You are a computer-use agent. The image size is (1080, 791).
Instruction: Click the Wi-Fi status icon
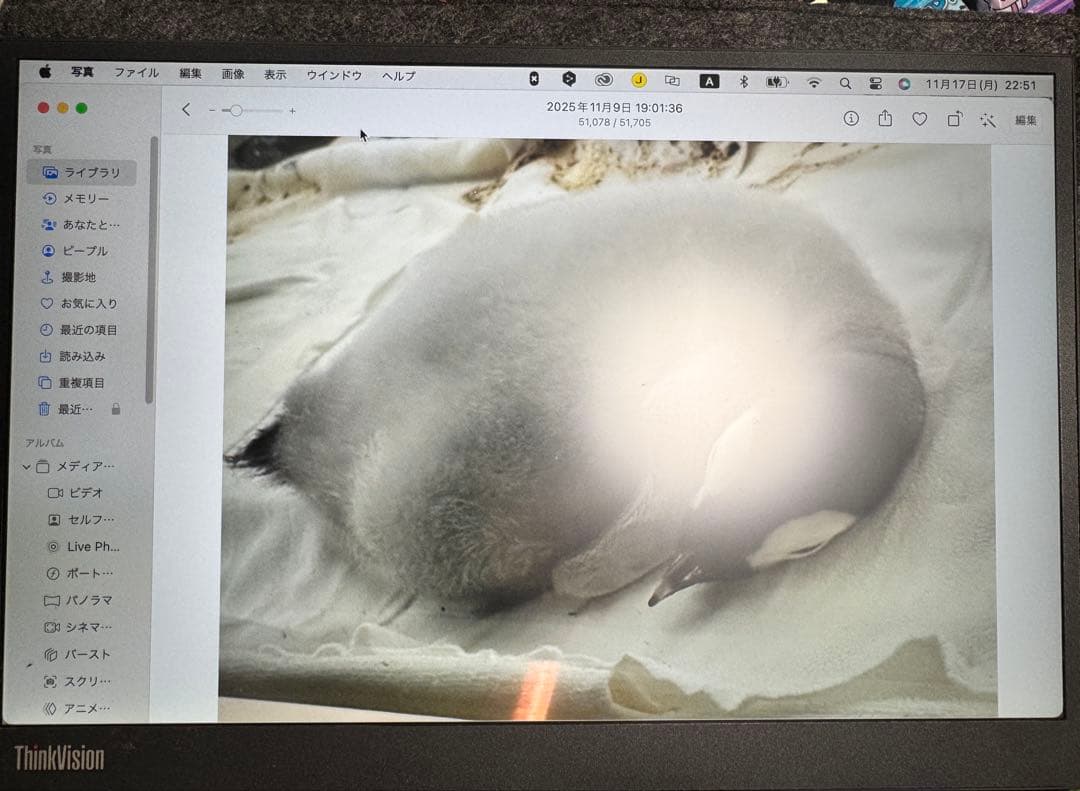[814, 83]
